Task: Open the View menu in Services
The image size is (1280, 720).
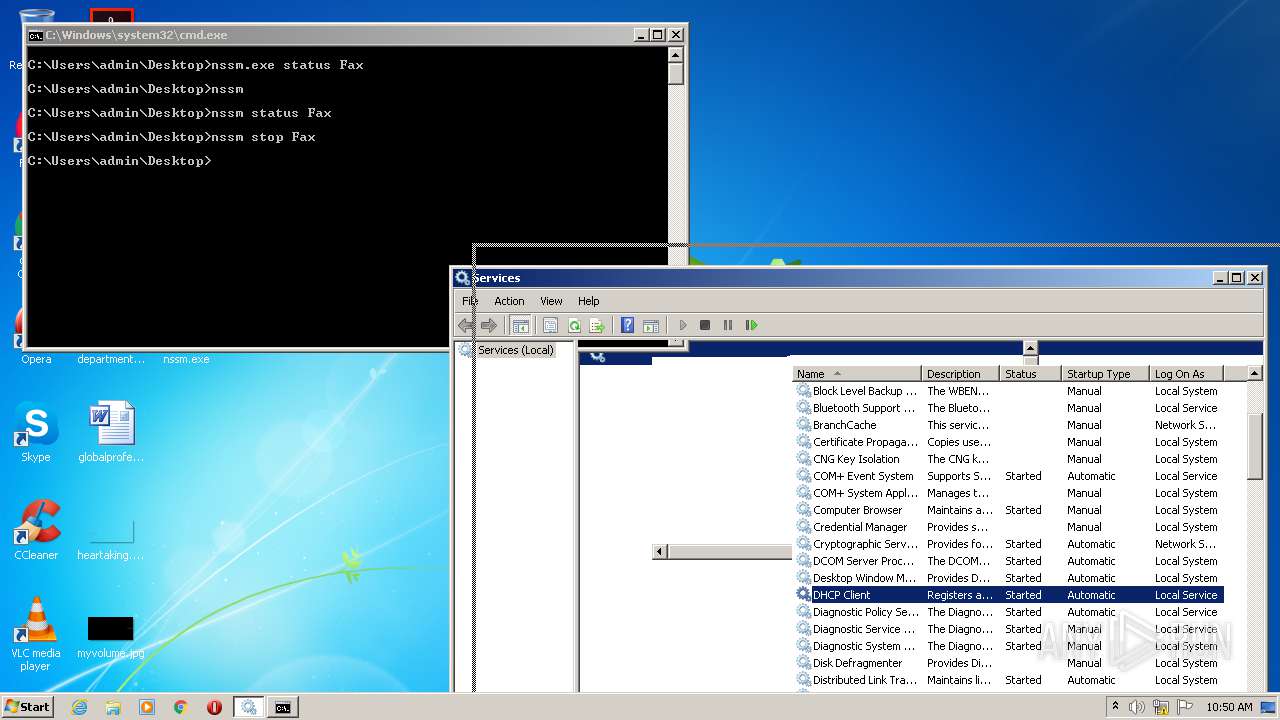Action: pos(551,301)
